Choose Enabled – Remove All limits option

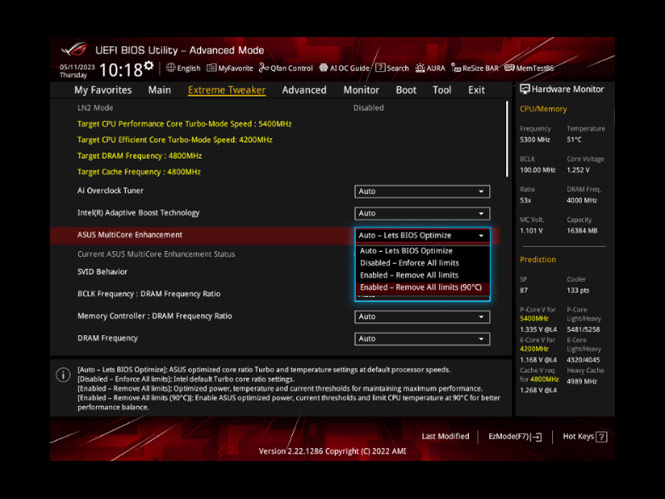pos(422,275)
